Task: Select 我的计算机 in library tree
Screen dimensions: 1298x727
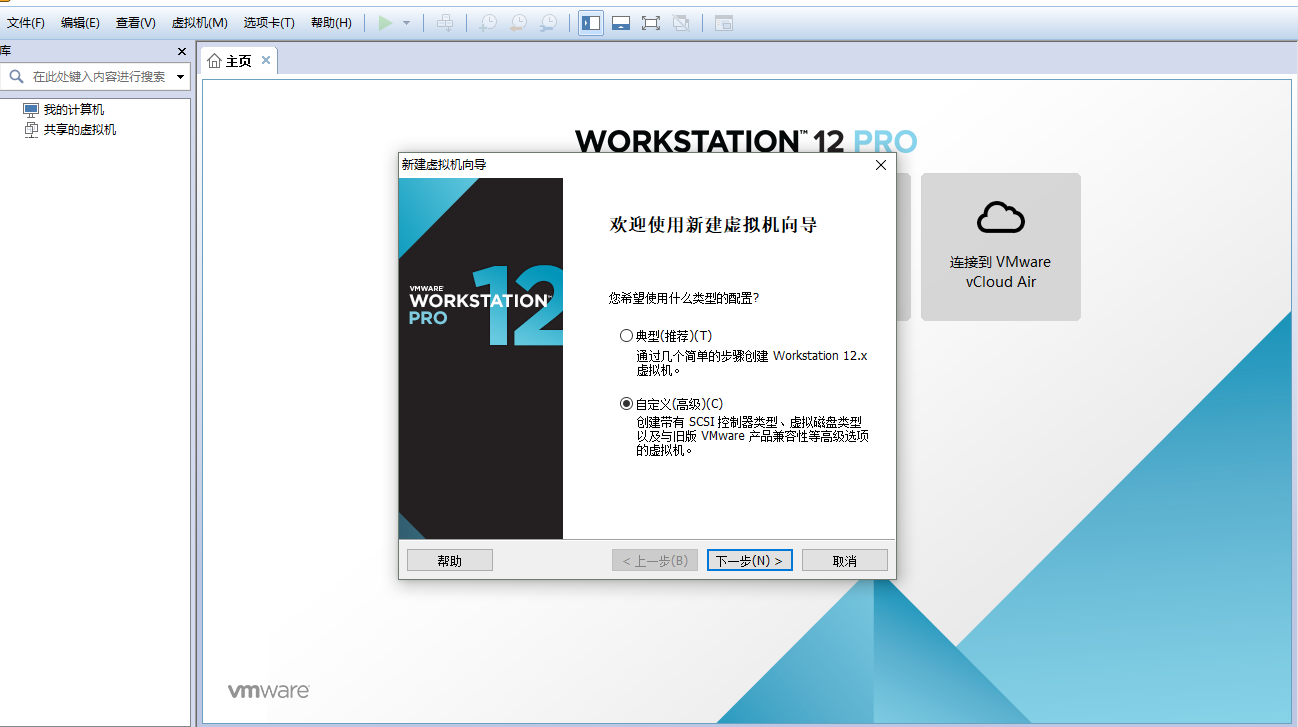Action: point(73,110)
